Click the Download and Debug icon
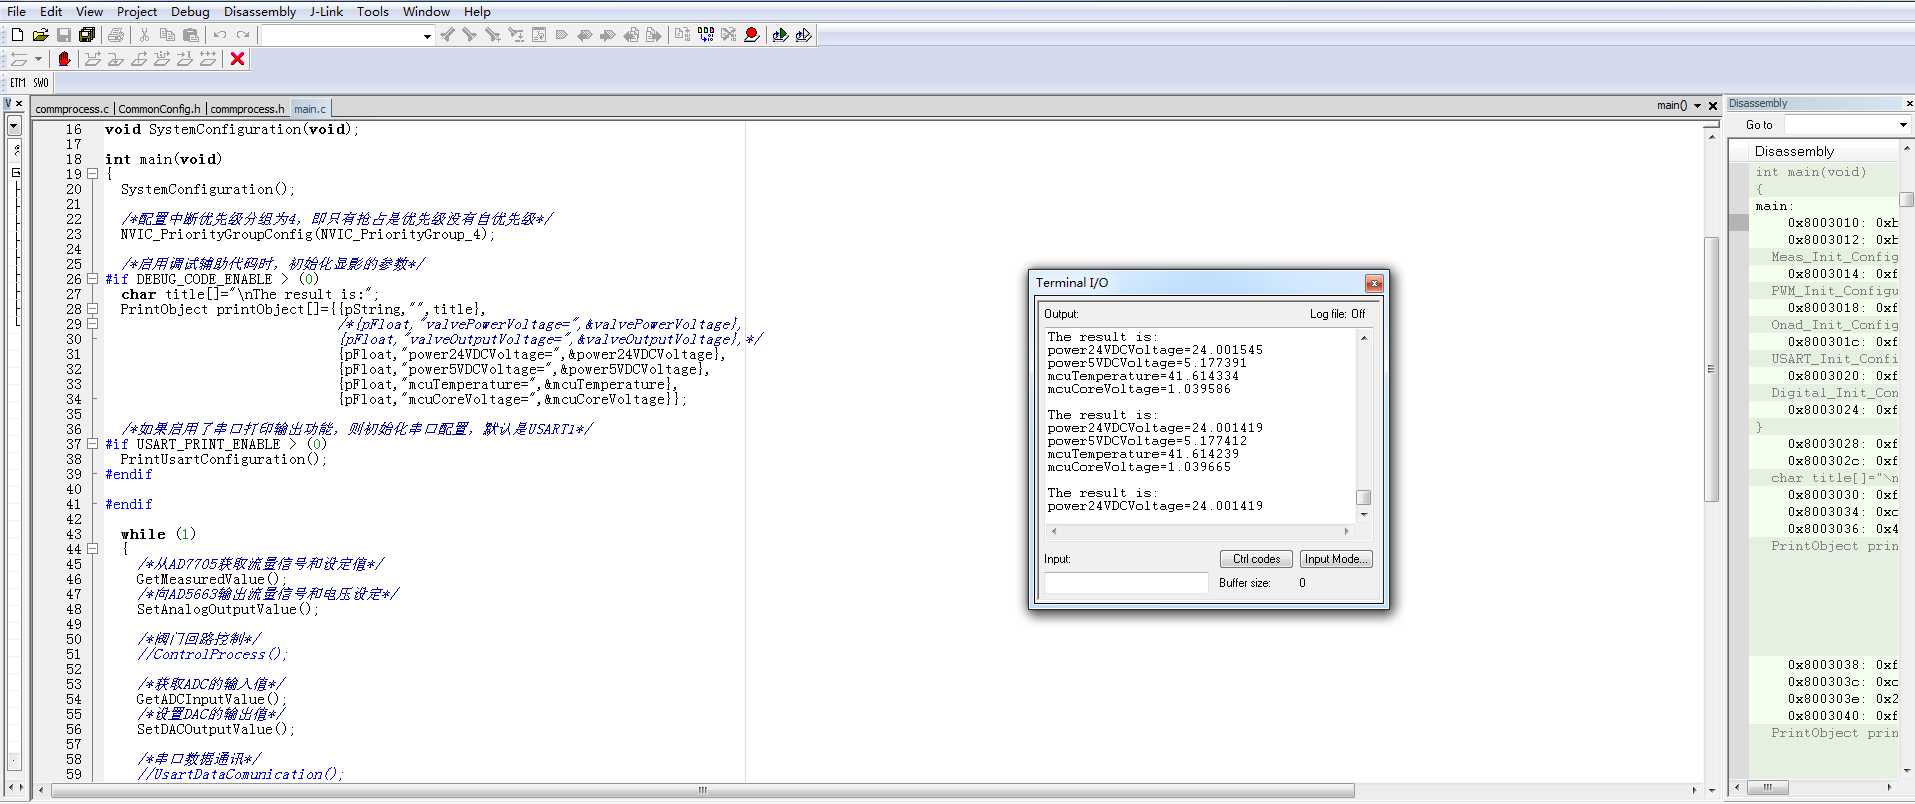The width and height of the screenshot is (1915, 804). pos(780,35)
